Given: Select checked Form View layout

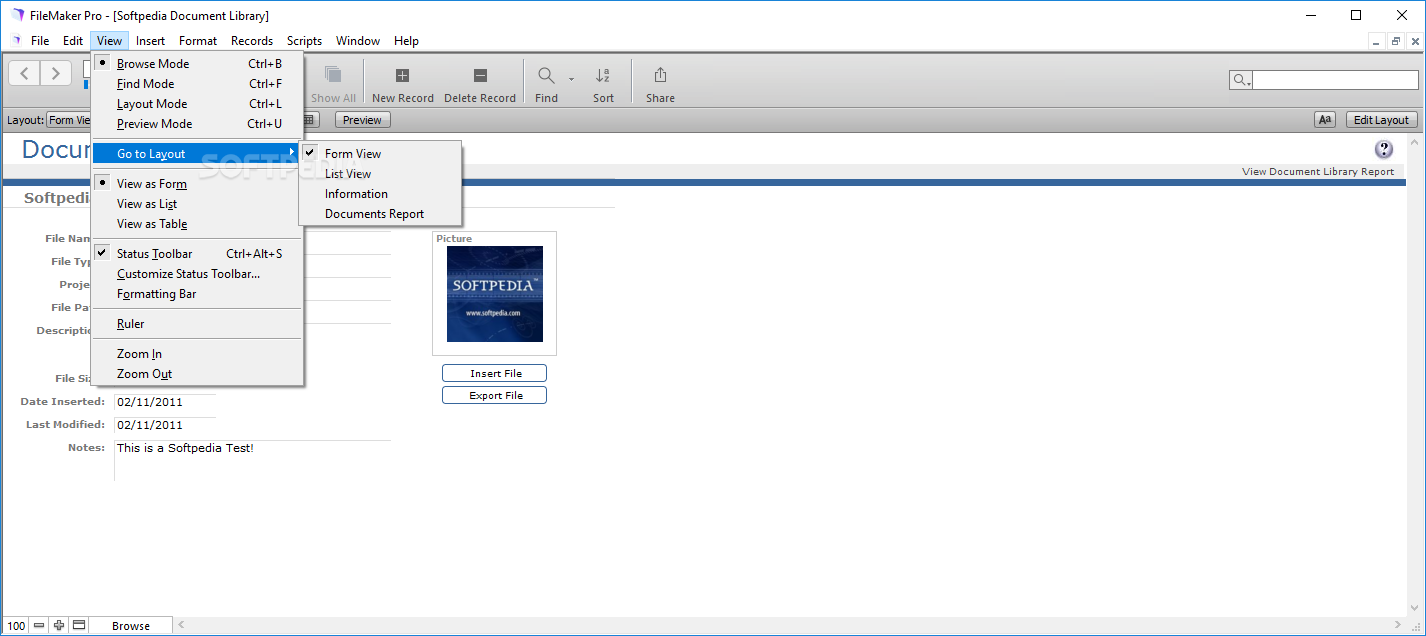Looking at the screenshot, I should [x=380, y=154].
